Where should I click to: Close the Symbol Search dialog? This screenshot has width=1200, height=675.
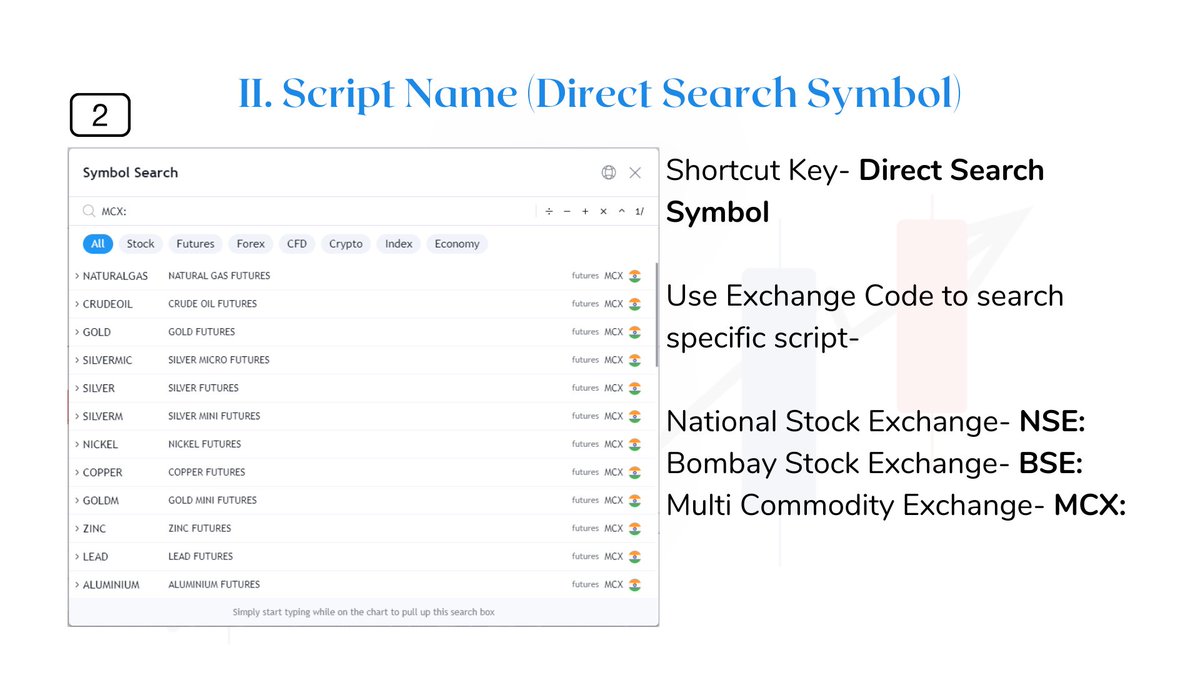point(635,173)
